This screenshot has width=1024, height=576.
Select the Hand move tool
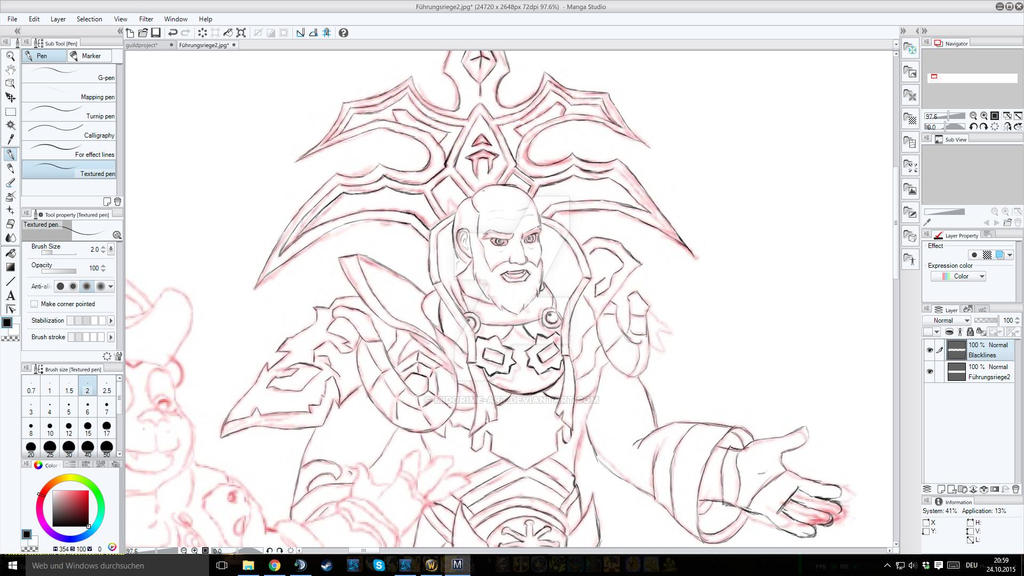(x=10, y=70)
